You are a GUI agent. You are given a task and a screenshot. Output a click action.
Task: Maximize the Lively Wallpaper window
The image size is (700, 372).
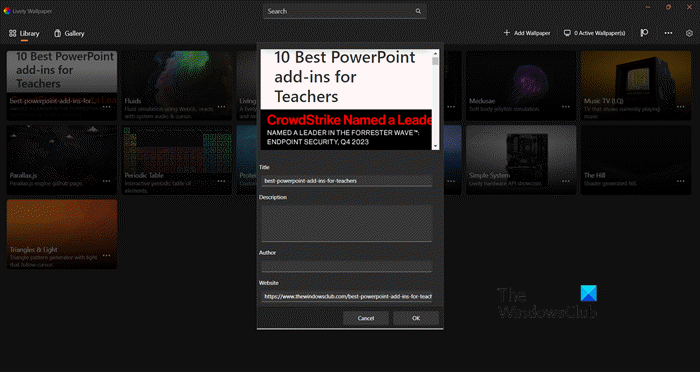668,7
